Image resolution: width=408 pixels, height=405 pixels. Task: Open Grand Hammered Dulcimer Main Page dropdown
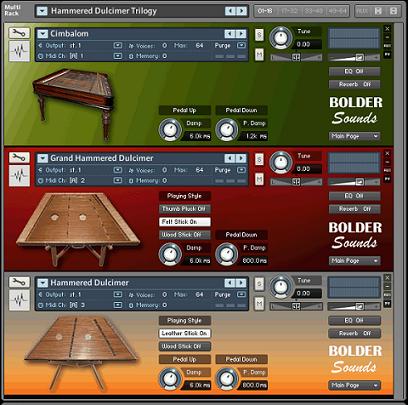click(x=354, y=261)
